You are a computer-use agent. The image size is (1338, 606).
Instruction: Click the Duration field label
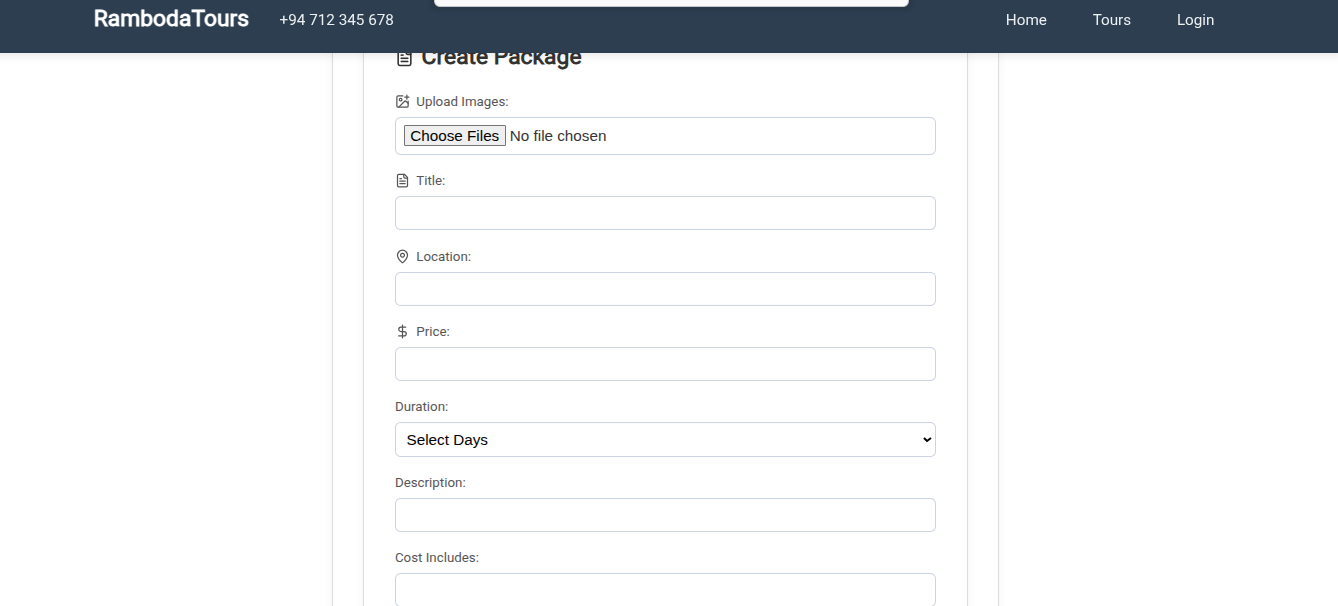(x=421, y=407)
